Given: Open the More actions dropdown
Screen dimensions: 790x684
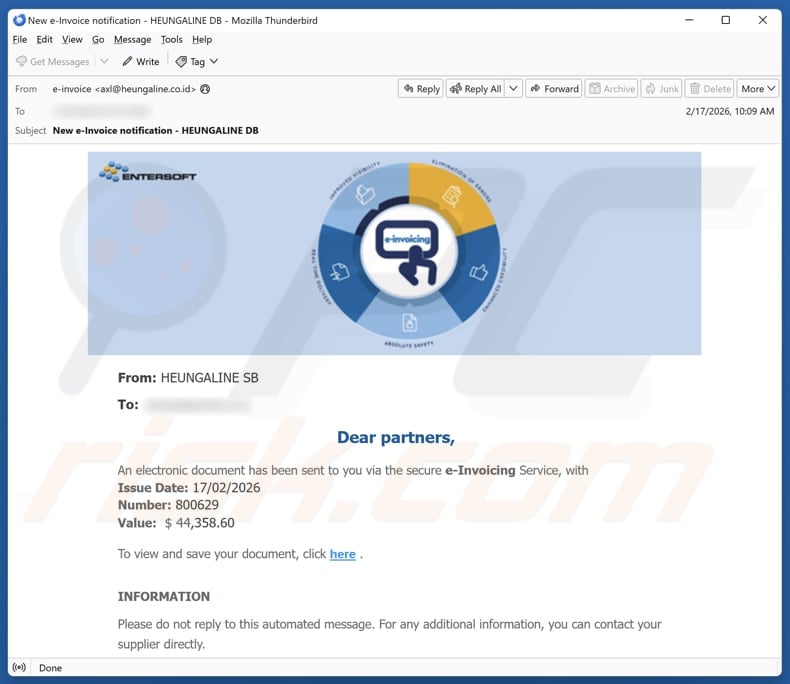Looking at the screenshot, I should [x=758, y=89].
